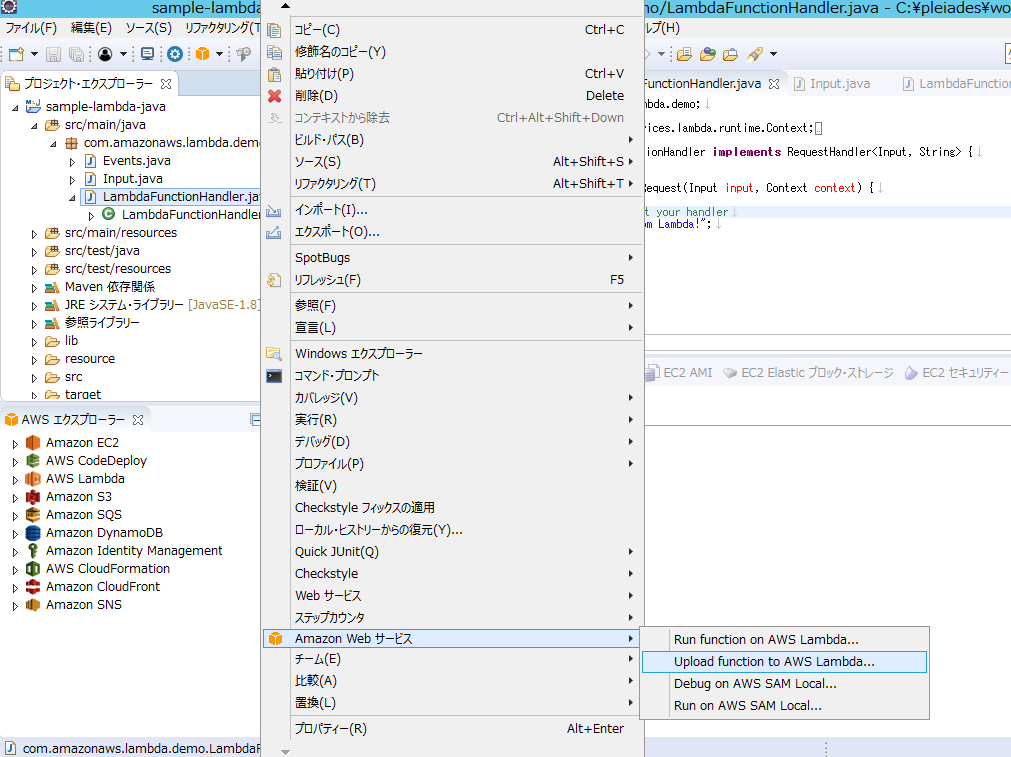Collapse the sample-lambda-java project node
1011x757 pixels.
[x=15, y=108]
